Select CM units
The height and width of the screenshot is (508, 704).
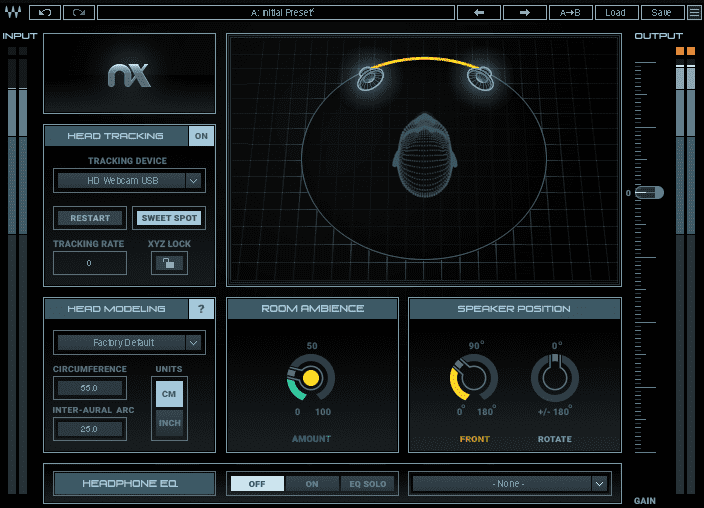pyautogui.click(x=169, y=394)
